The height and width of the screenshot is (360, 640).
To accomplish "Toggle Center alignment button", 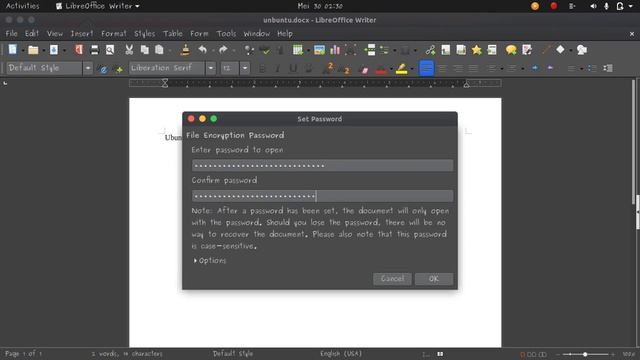I will tap(442, 69).
